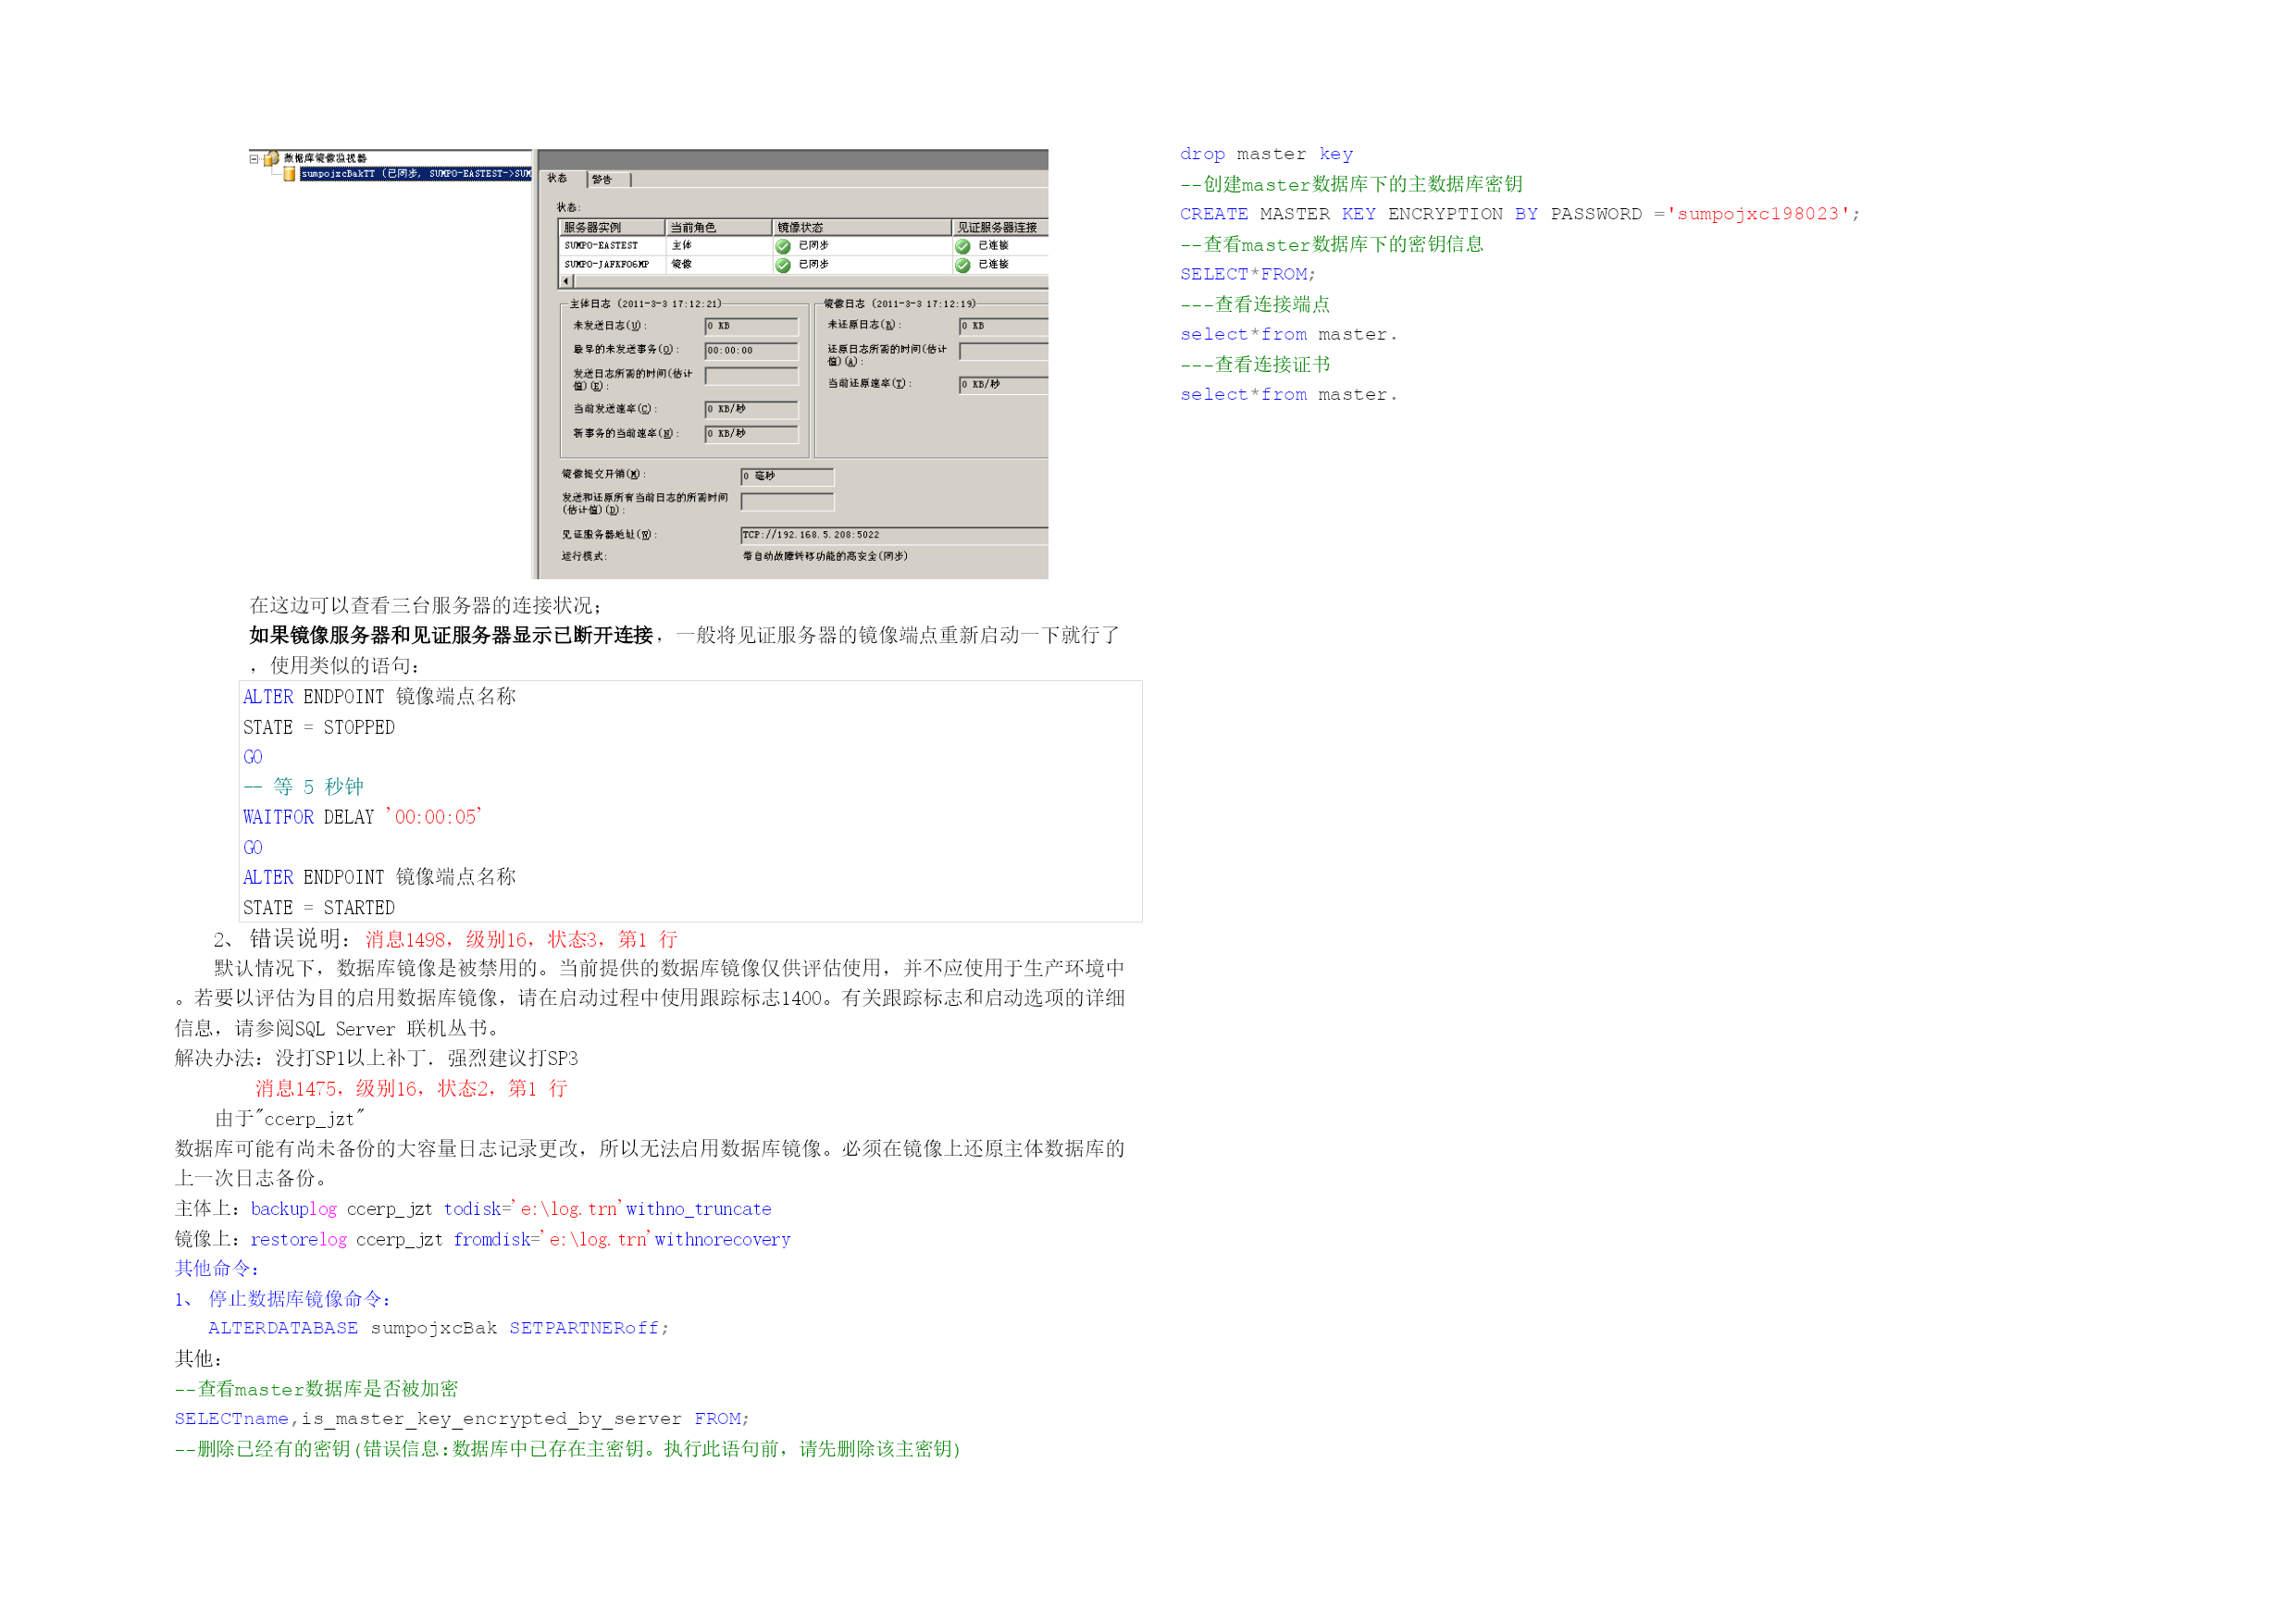Click the field for 发送和还原所有当前日志的所需时间

787,502
